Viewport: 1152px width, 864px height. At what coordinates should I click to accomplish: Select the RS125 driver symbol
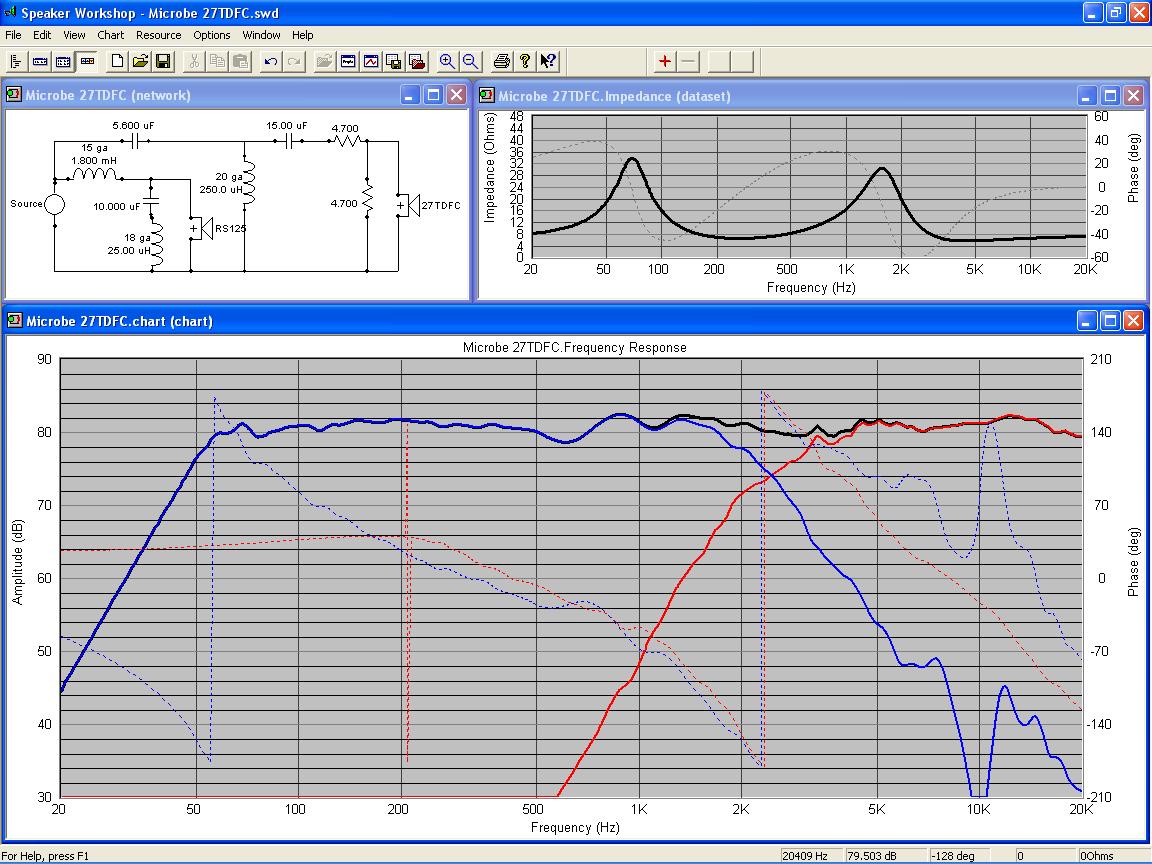click(202, 228)
